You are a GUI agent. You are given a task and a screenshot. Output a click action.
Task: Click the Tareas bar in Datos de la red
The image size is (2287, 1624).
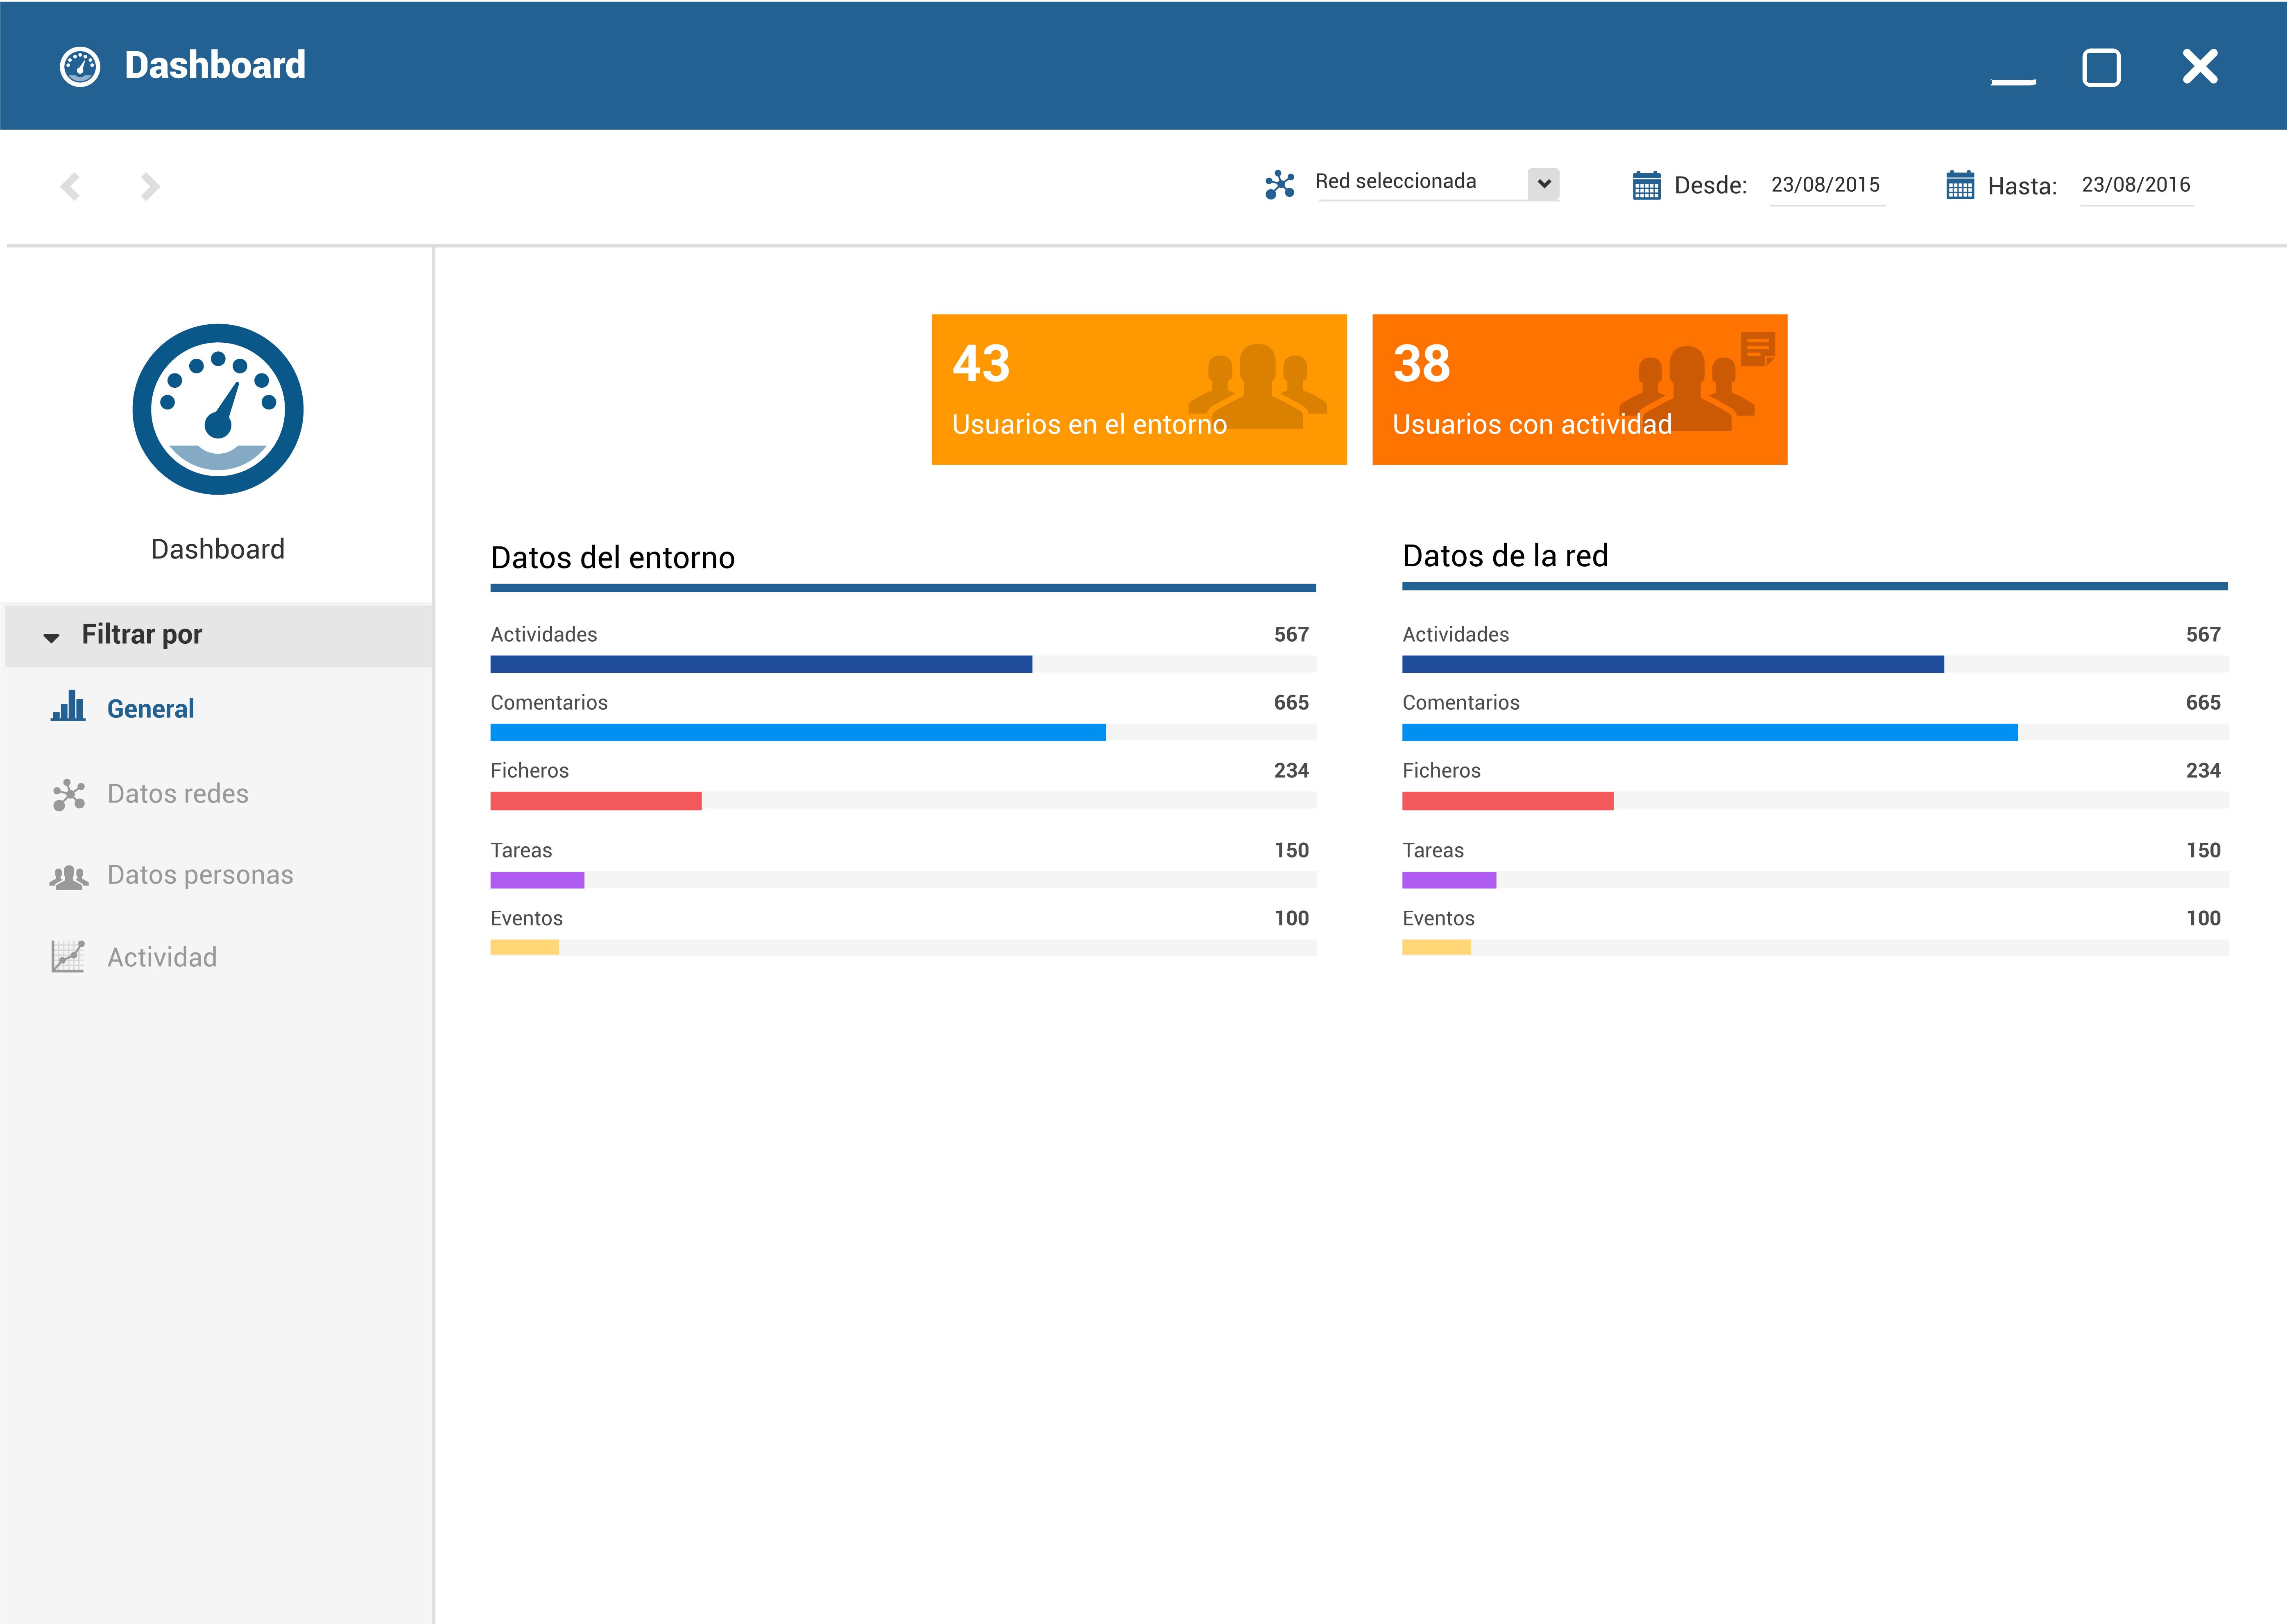tap(1815, 880)
